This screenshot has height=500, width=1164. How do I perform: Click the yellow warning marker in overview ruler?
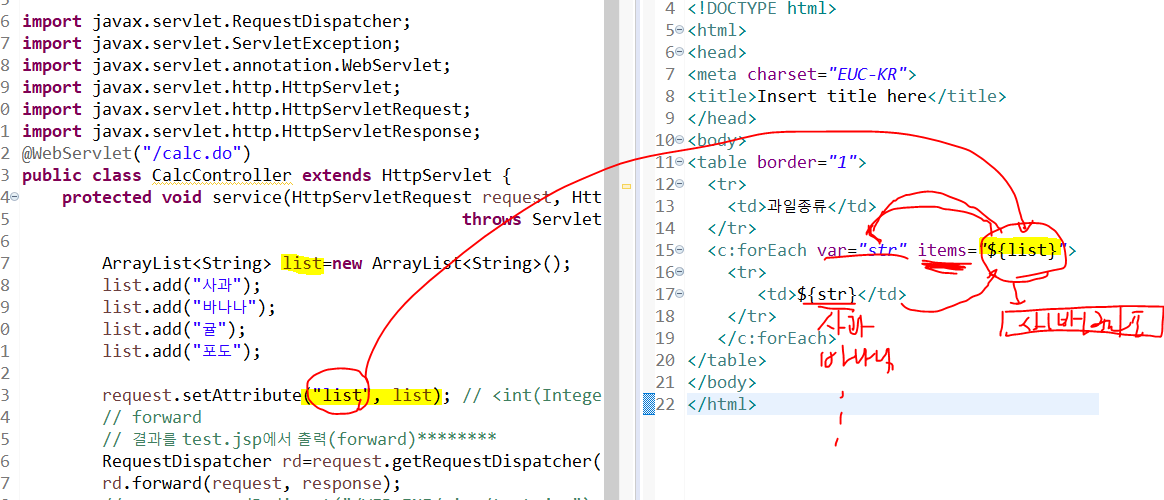tap(628, 188)
